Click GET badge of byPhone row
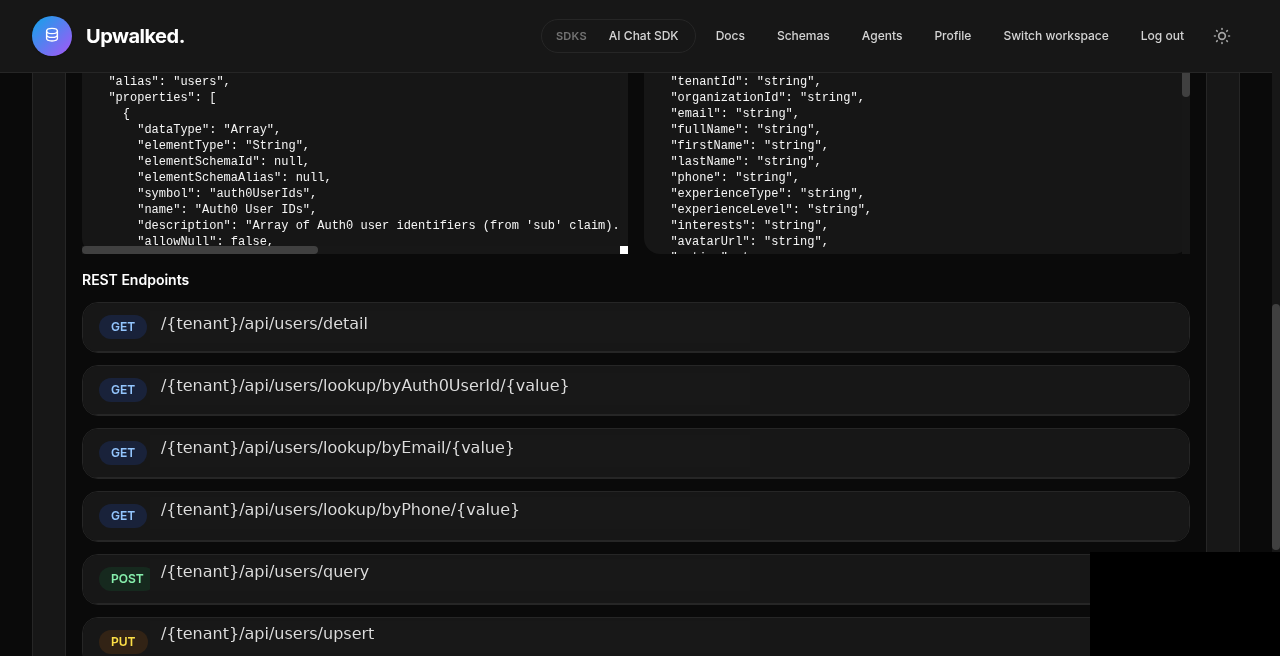Viewport: 1280px width, 656px height. (x=123, y=516)
